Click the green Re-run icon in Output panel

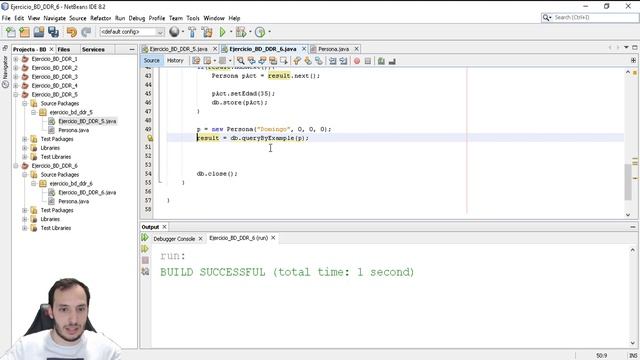coord(145,237)
